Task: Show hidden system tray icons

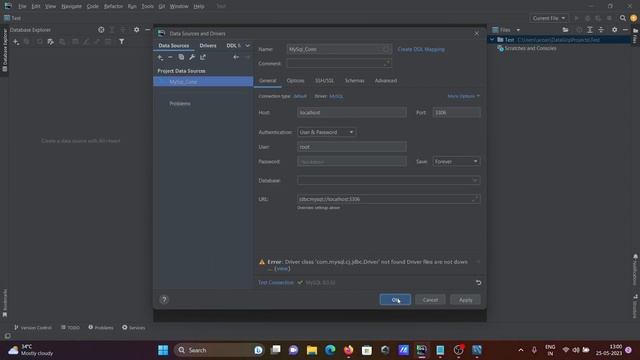Action: (520, 350)
